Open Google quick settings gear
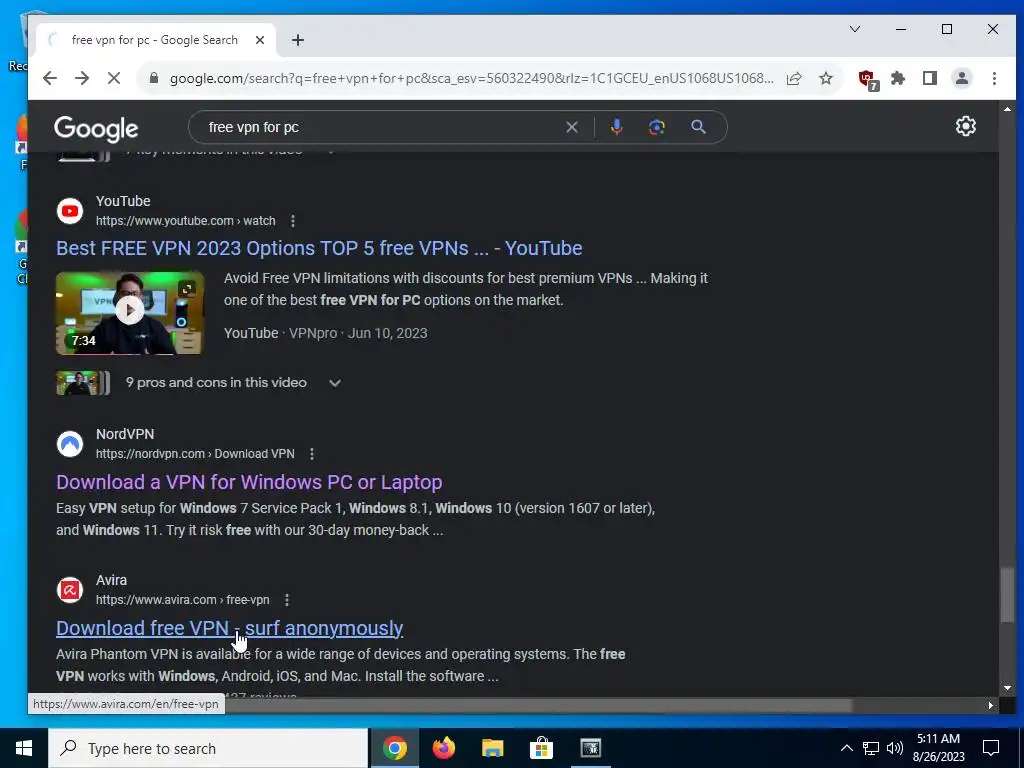This screenshot has width=1024, height=768. (x=965, y=126)
